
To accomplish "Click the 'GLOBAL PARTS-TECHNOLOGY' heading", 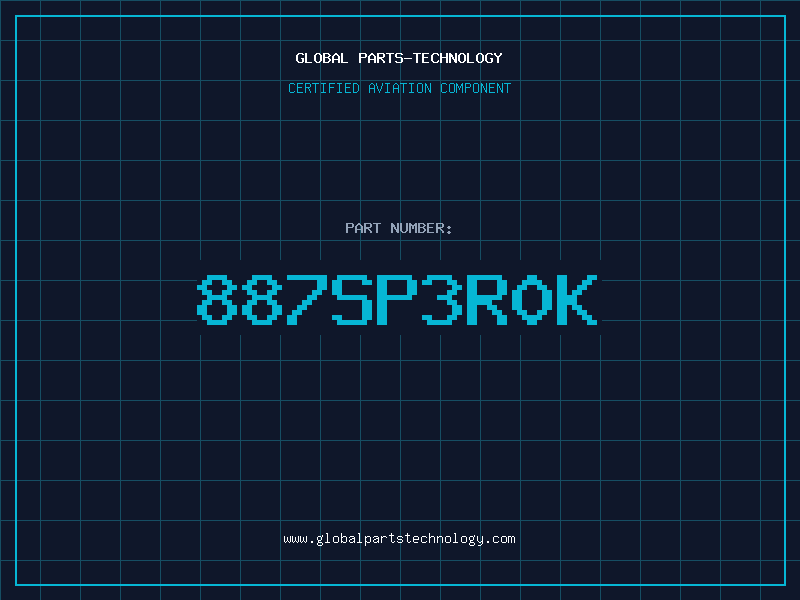I will tap(399, 58).
